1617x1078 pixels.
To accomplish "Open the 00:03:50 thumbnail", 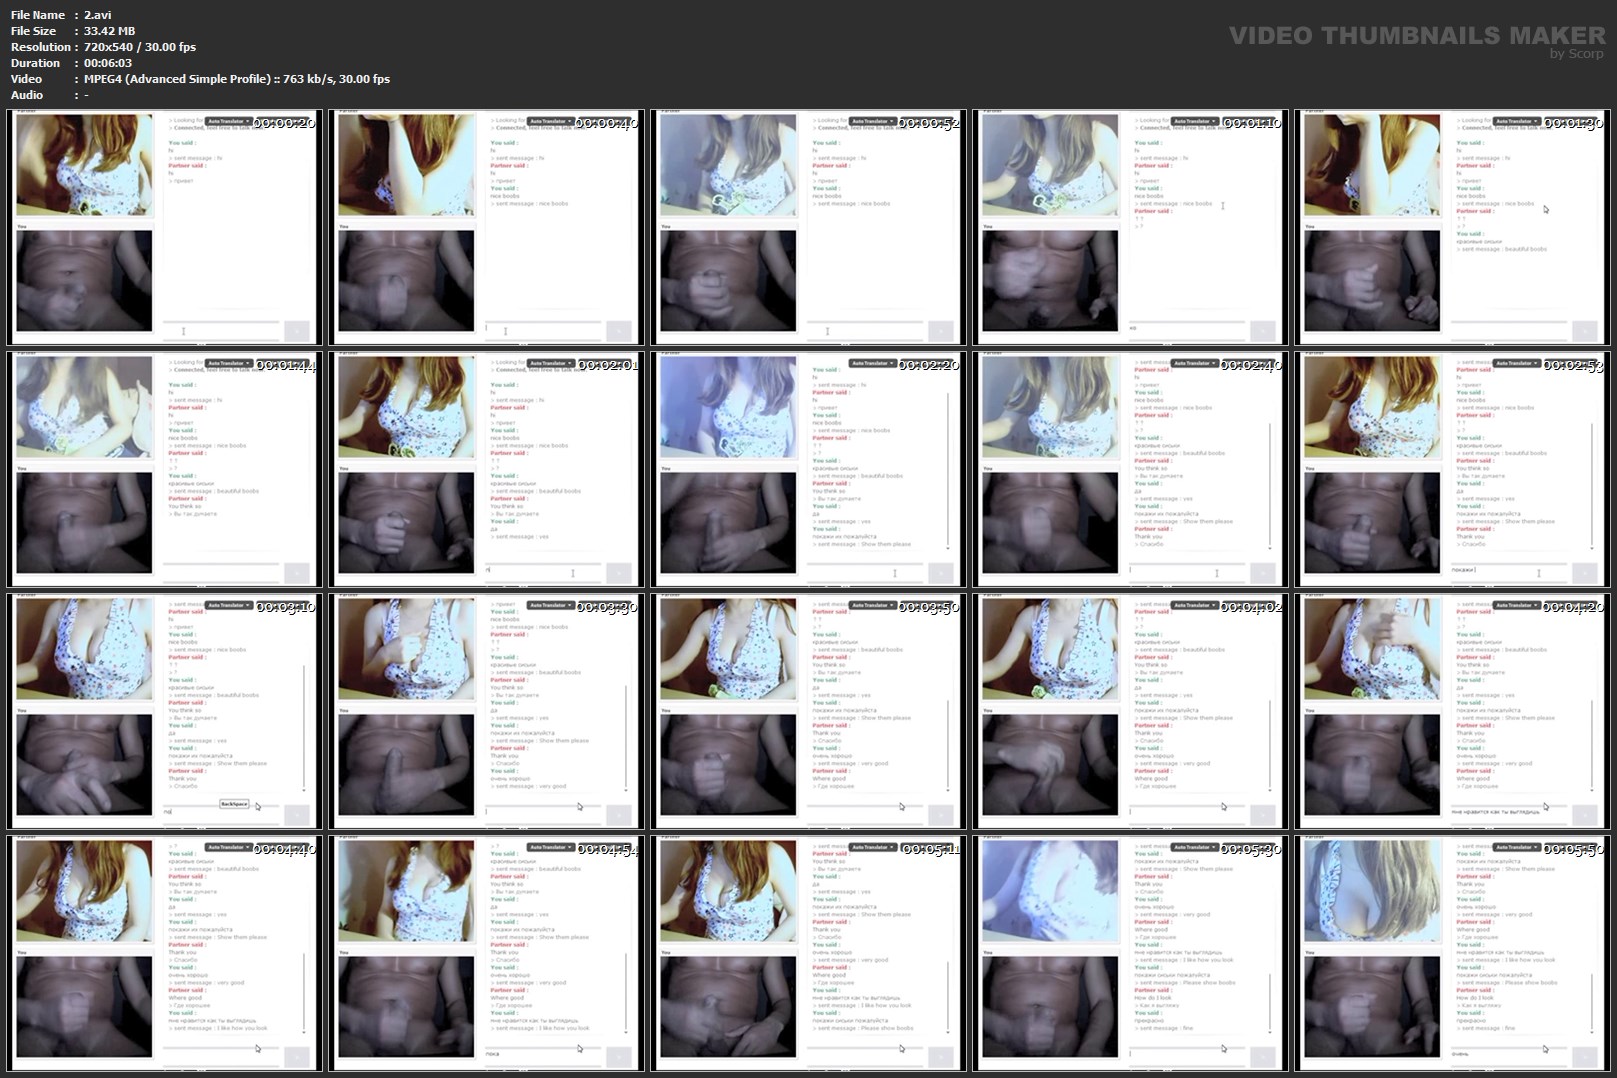I will tap(808, 711).
